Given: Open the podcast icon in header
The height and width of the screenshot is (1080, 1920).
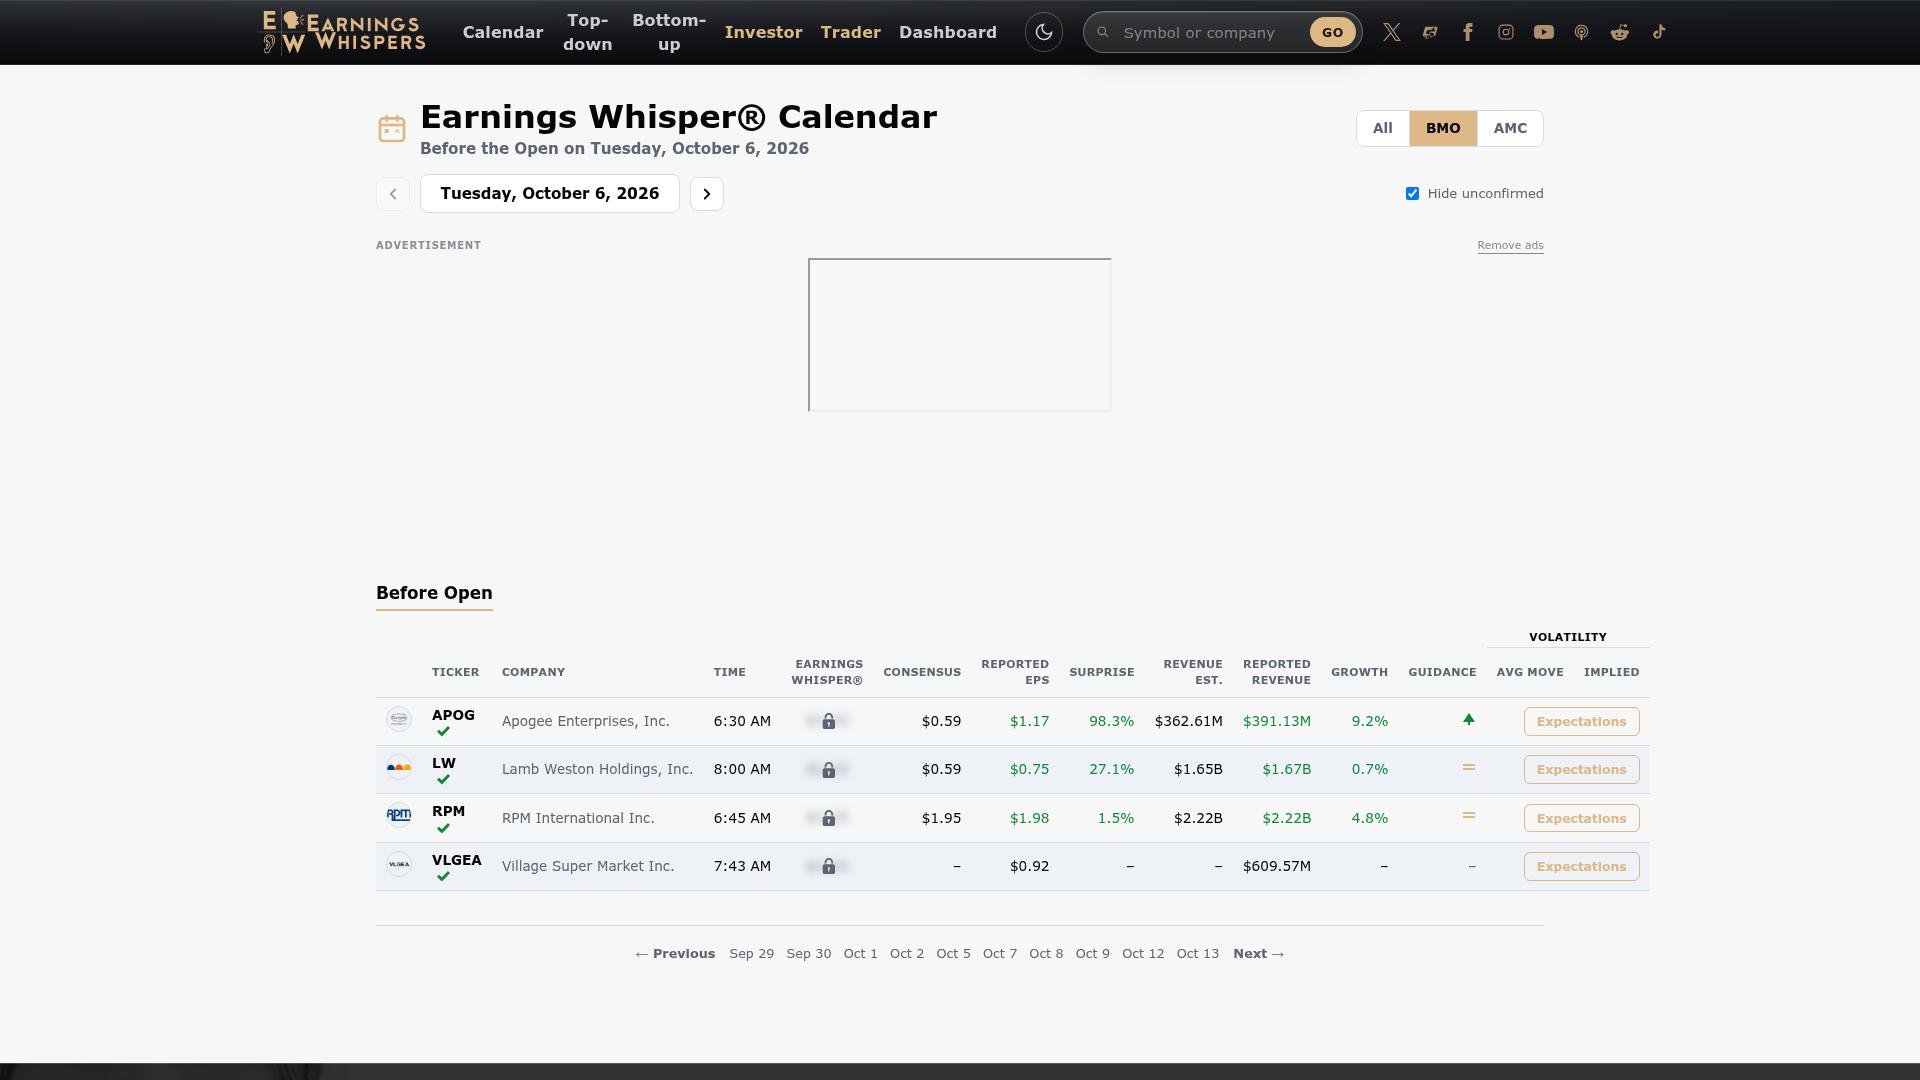Looking at the screenshot, I should click(1582, 32).
